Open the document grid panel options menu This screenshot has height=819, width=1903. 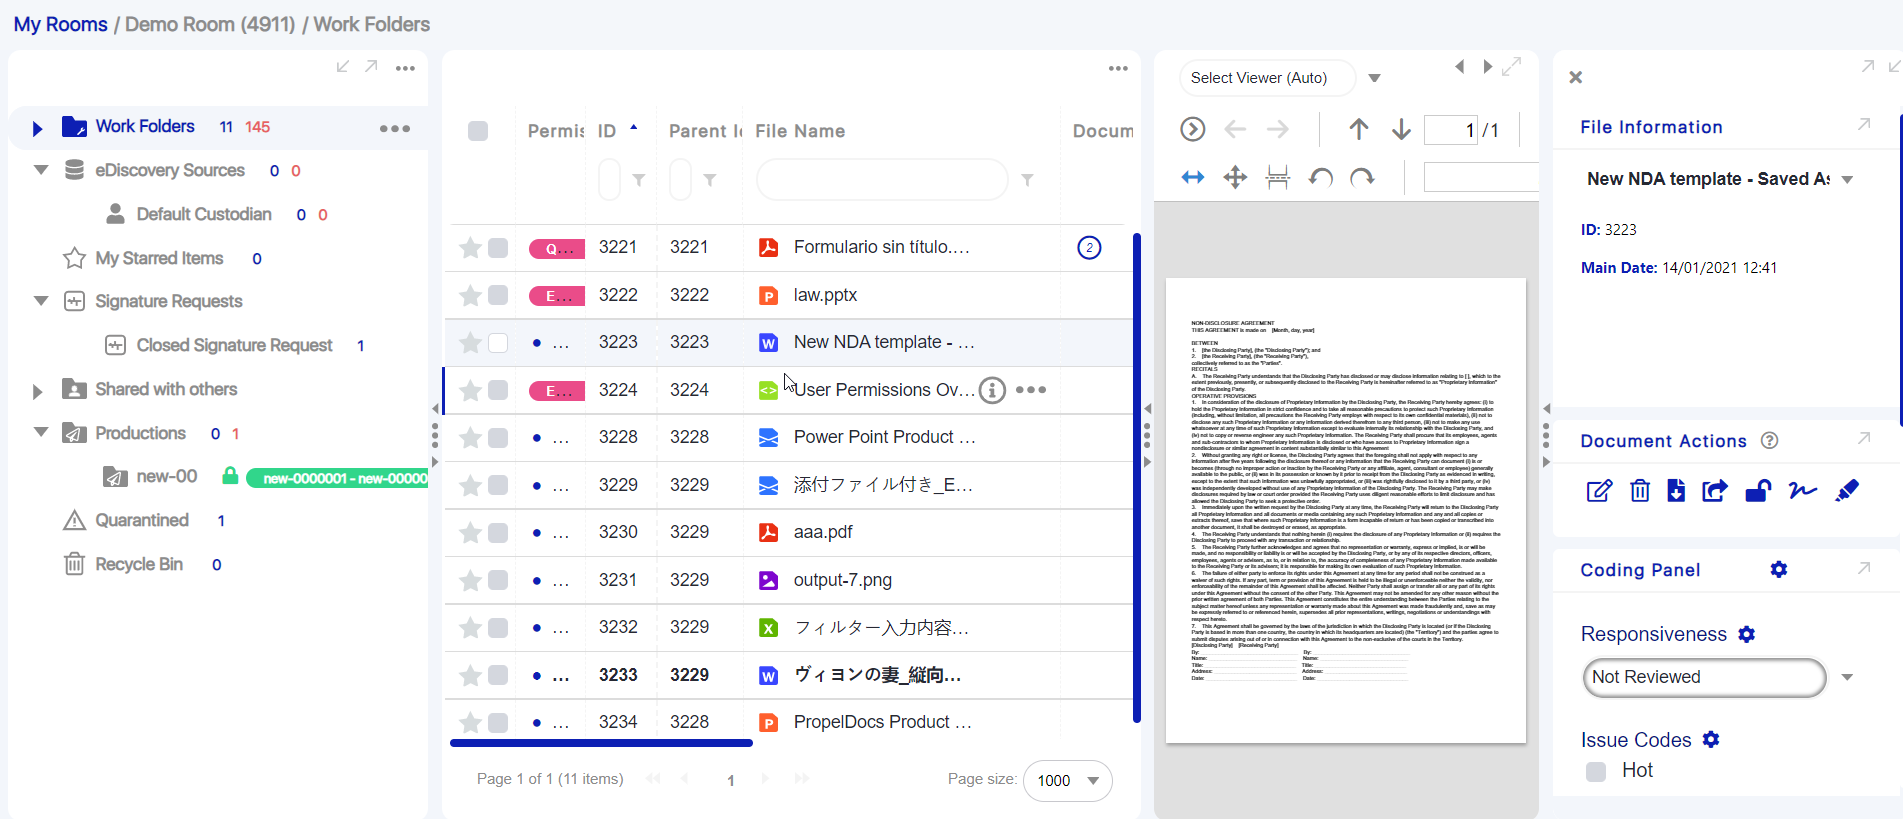[1118, 68]
